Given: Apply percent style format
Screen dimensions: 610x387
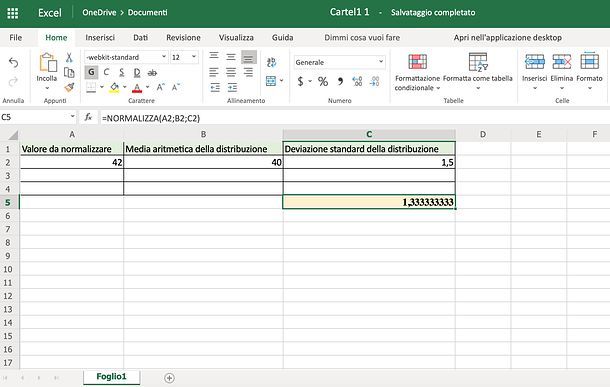Looking at the screenshot, I should tap(323, 81).
